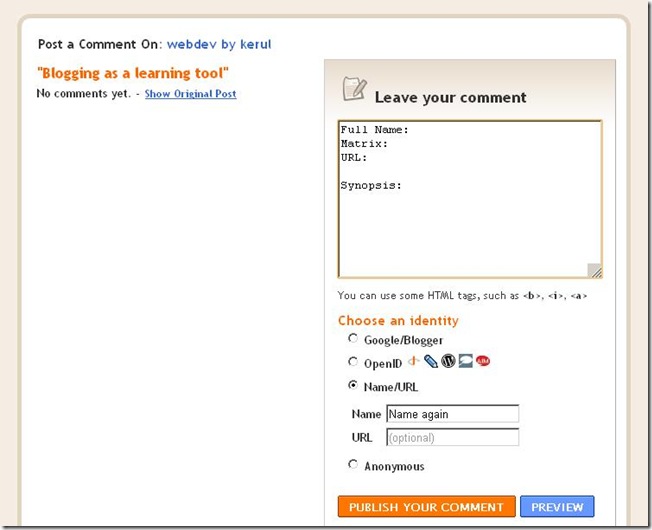Image resolution: width=652 pixels, height=530 pixels.
Task: Select the Name/URL identity option
Action: (353, 385)
